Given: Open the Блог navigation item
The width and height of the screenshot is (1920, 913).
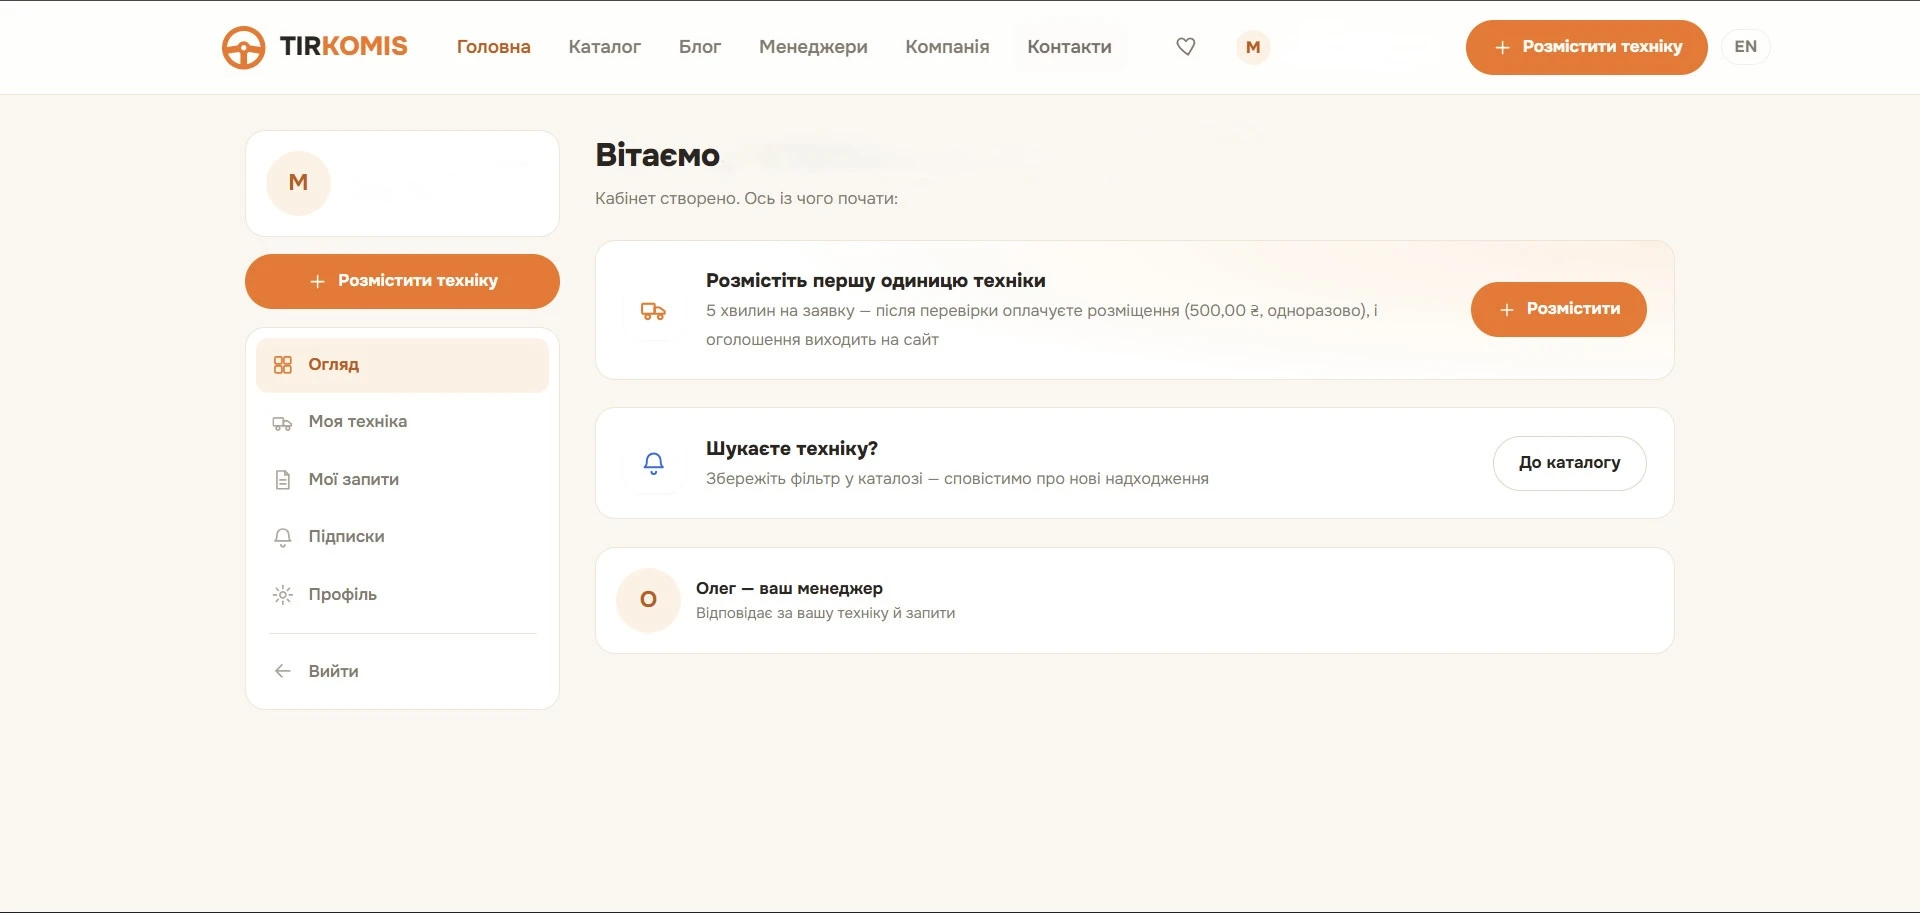Looking at the screenshot, I should tap(700, 47).
